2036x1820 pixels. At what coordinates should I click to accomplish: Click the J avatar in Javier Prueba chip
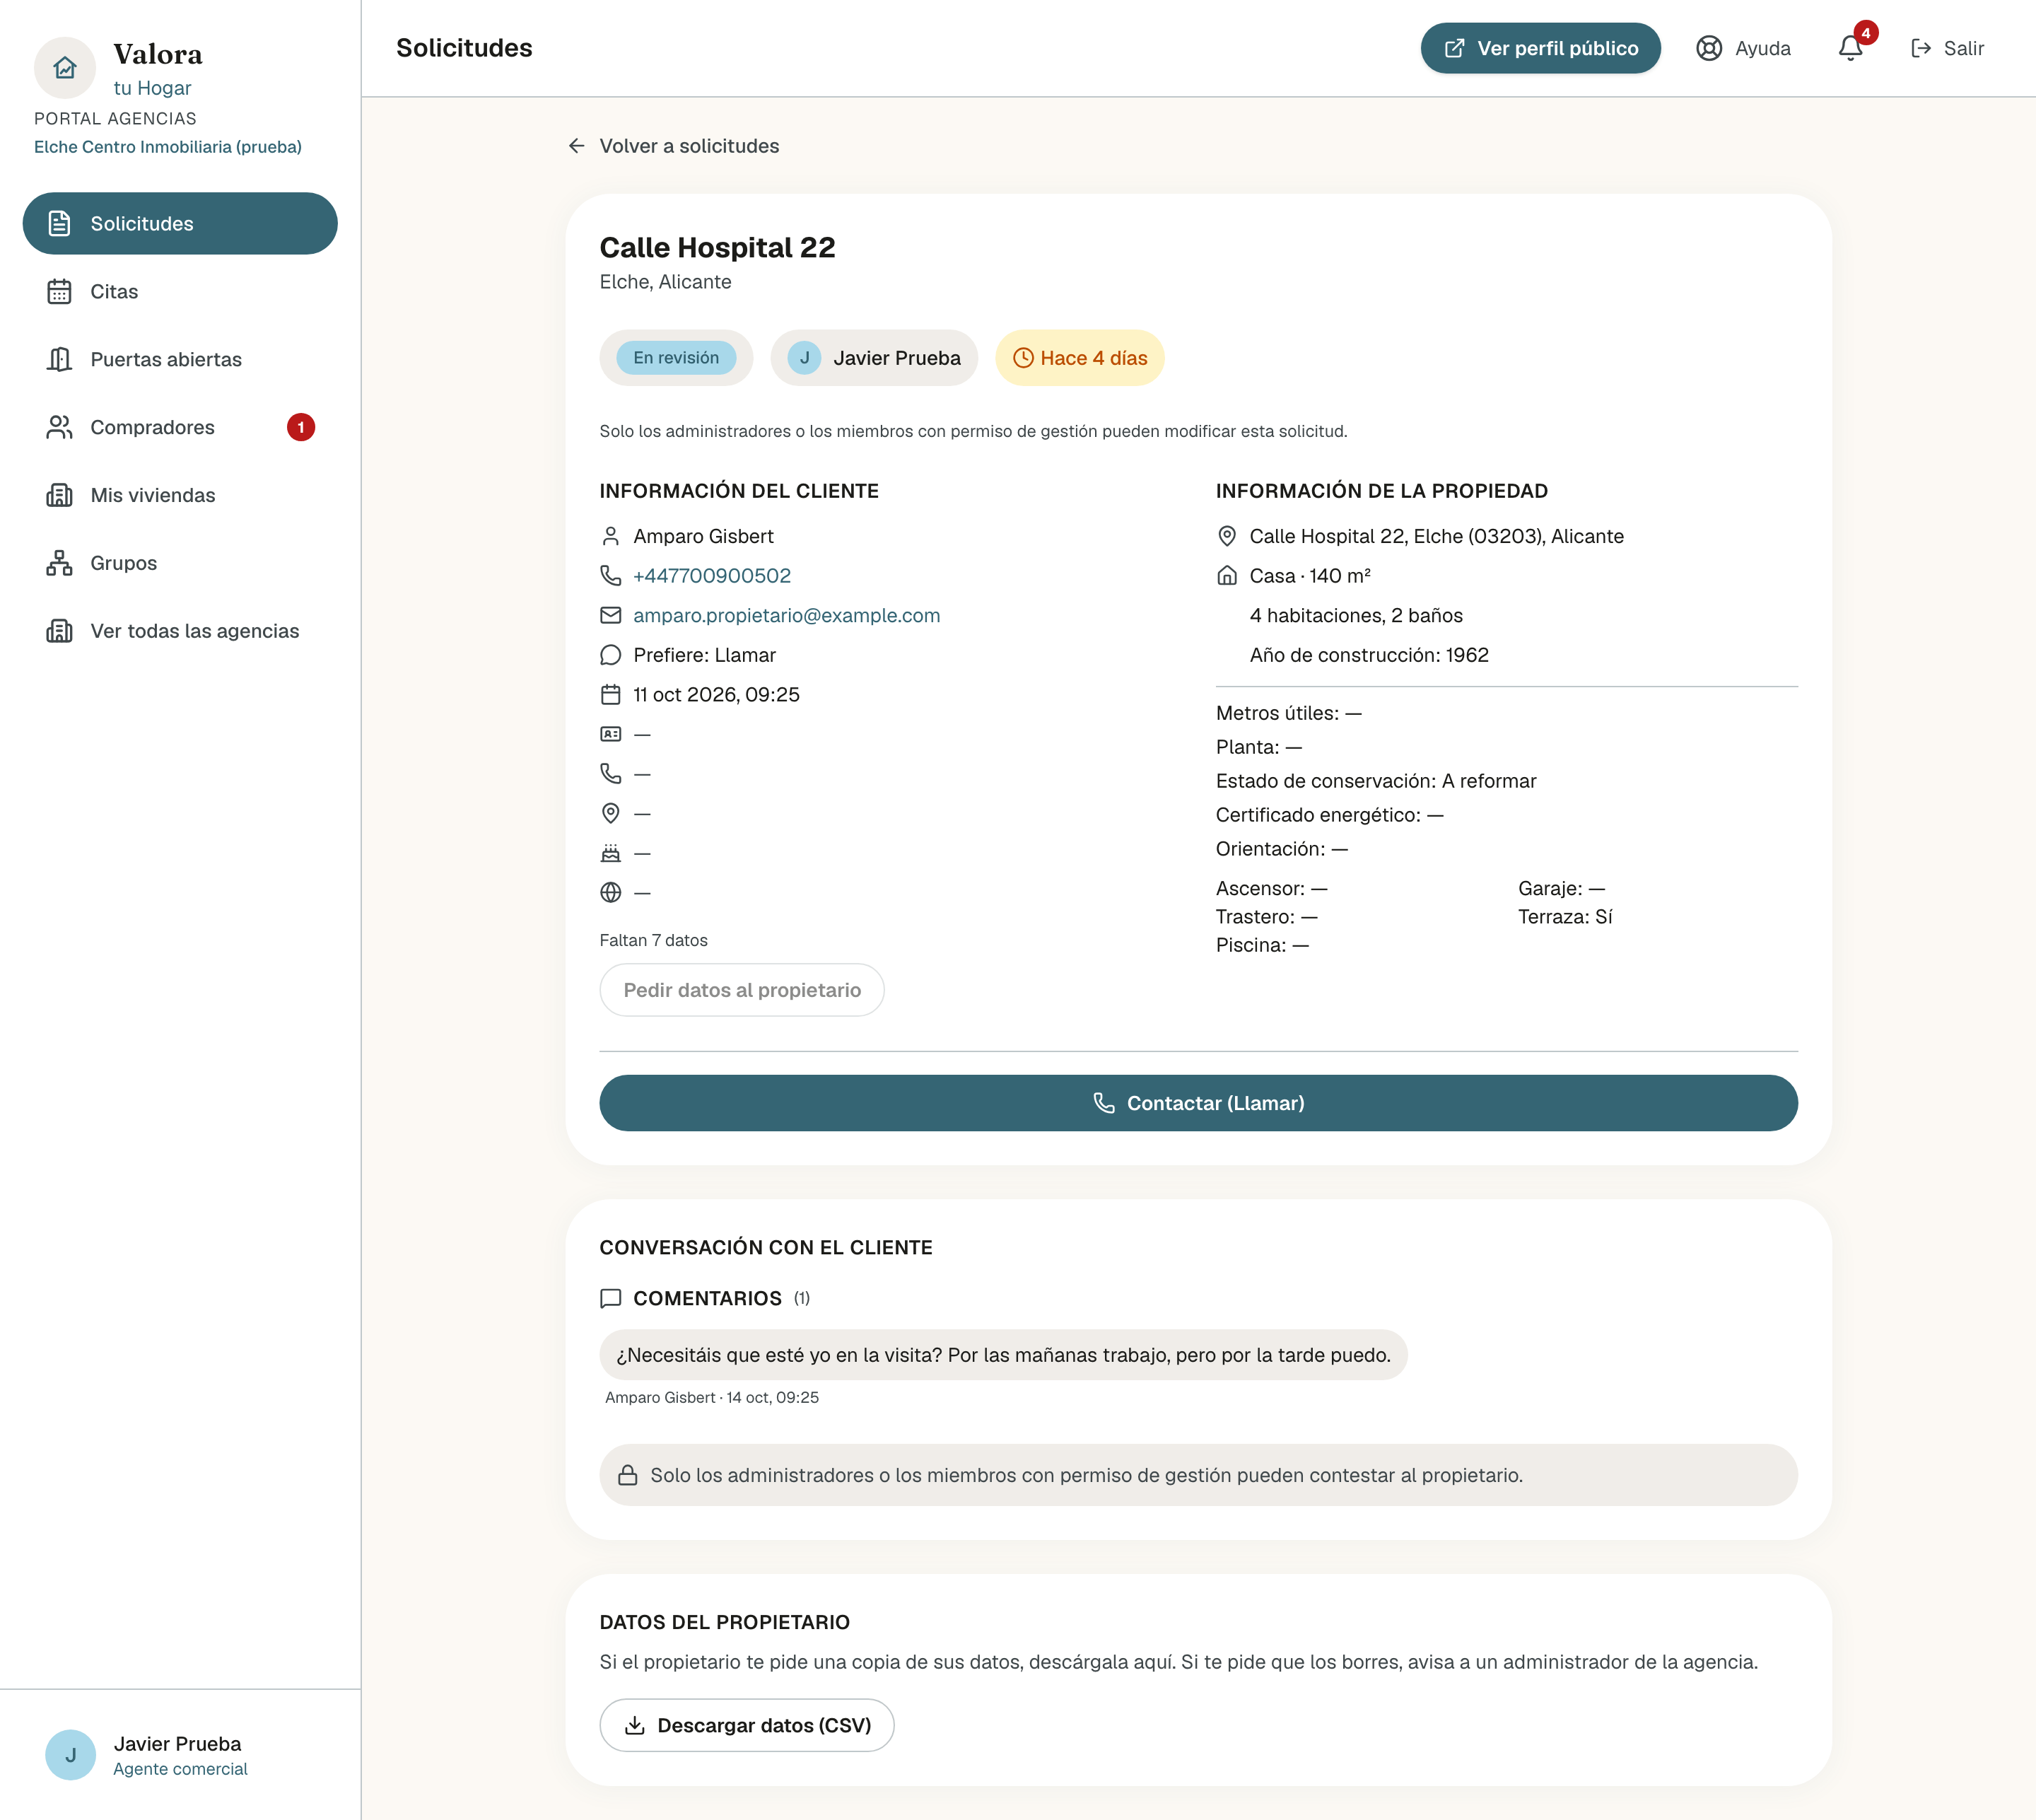[804, 358]
